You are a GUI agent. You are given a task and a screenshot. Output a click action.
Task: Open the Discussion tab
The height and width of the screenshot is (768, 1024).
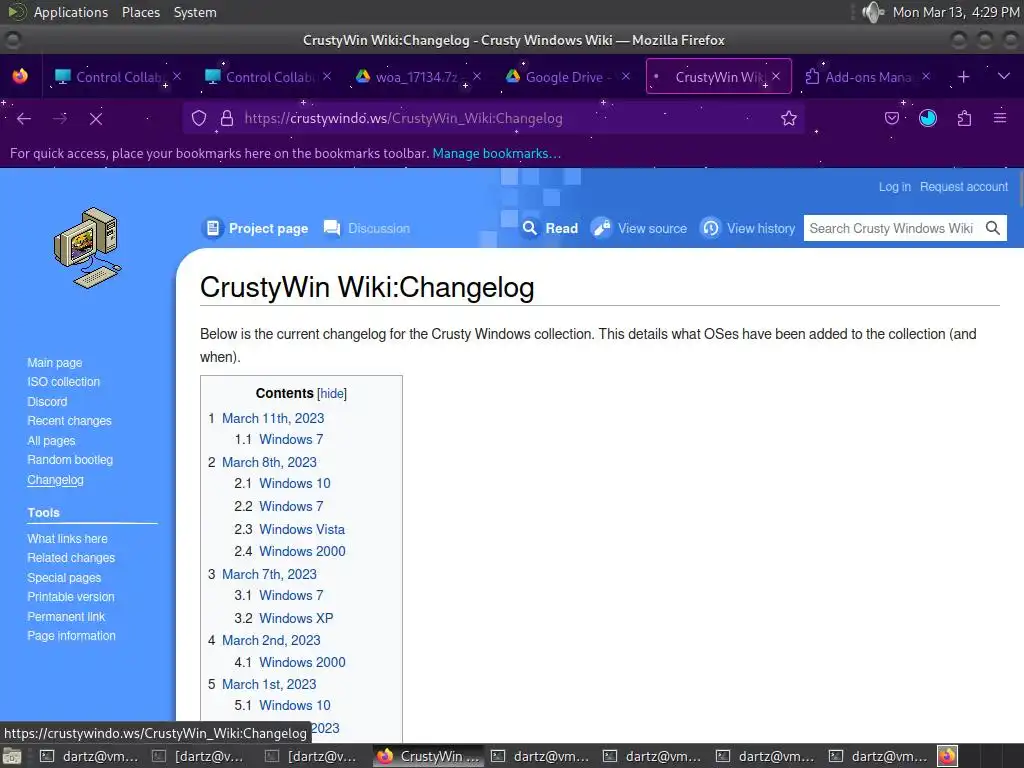[x=367, y=228]
